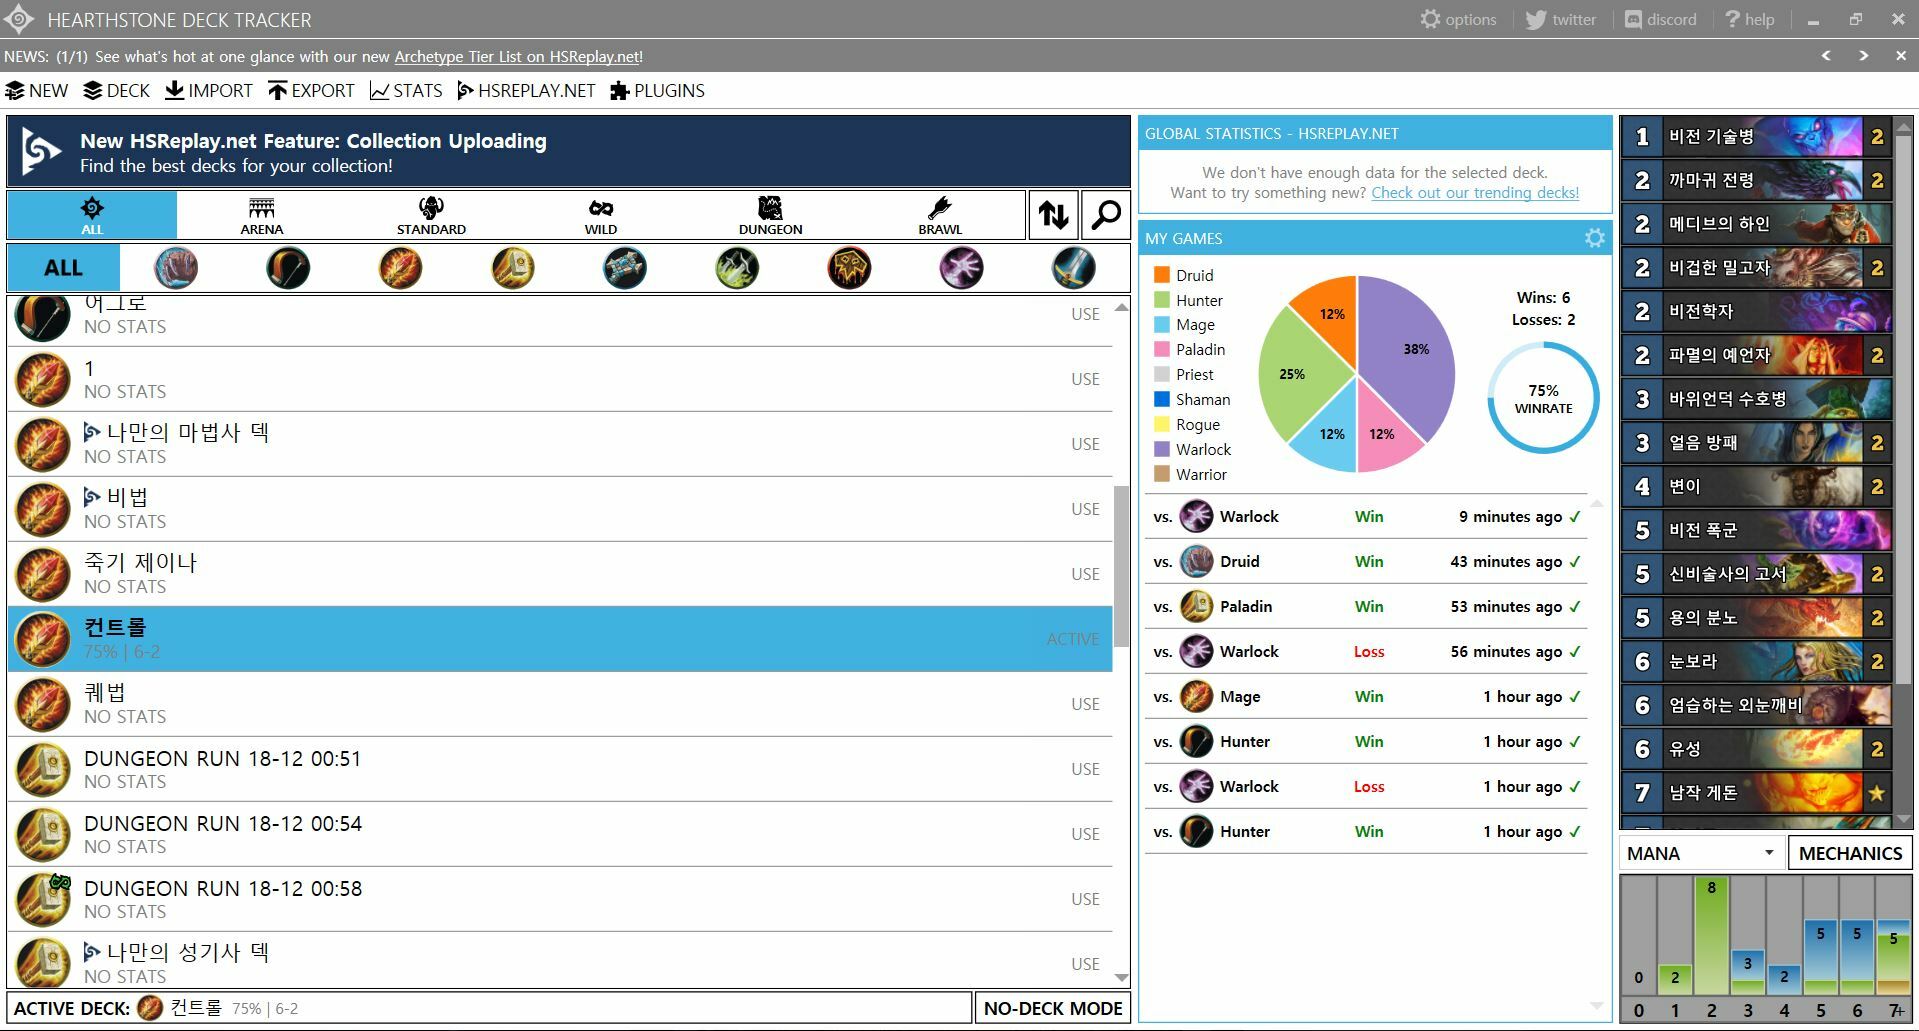Filter decks by Paladin class icon
Screen dimensions: 1919x1031
[513, 268]
